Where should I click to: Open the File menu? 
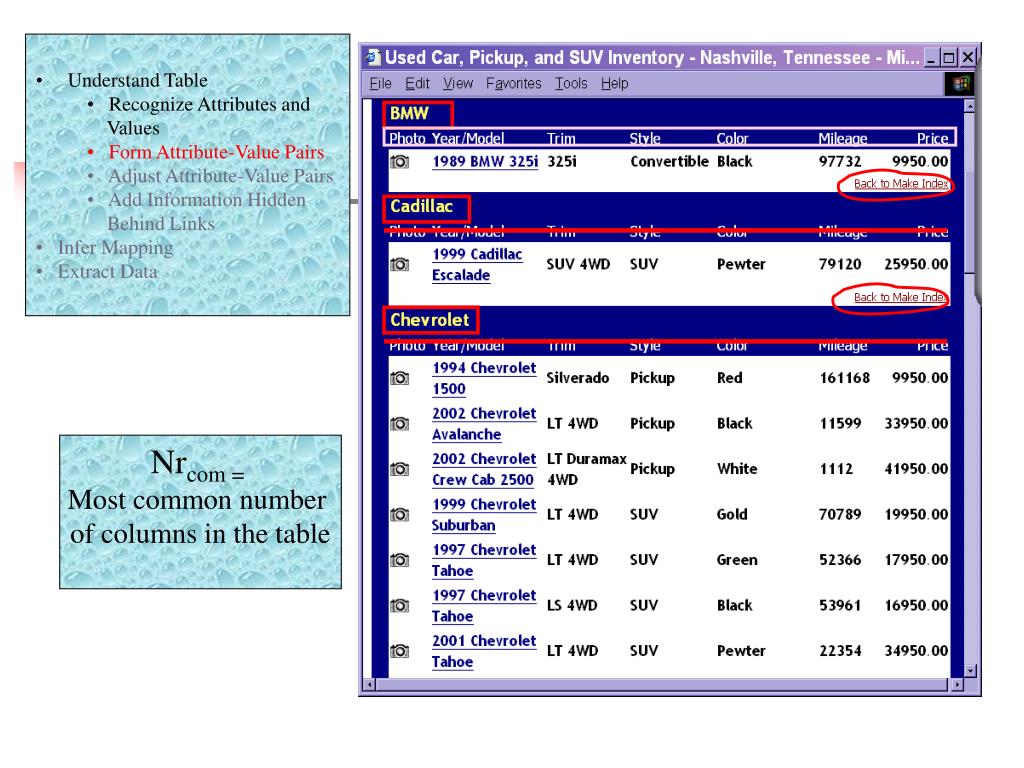(380, 84)
